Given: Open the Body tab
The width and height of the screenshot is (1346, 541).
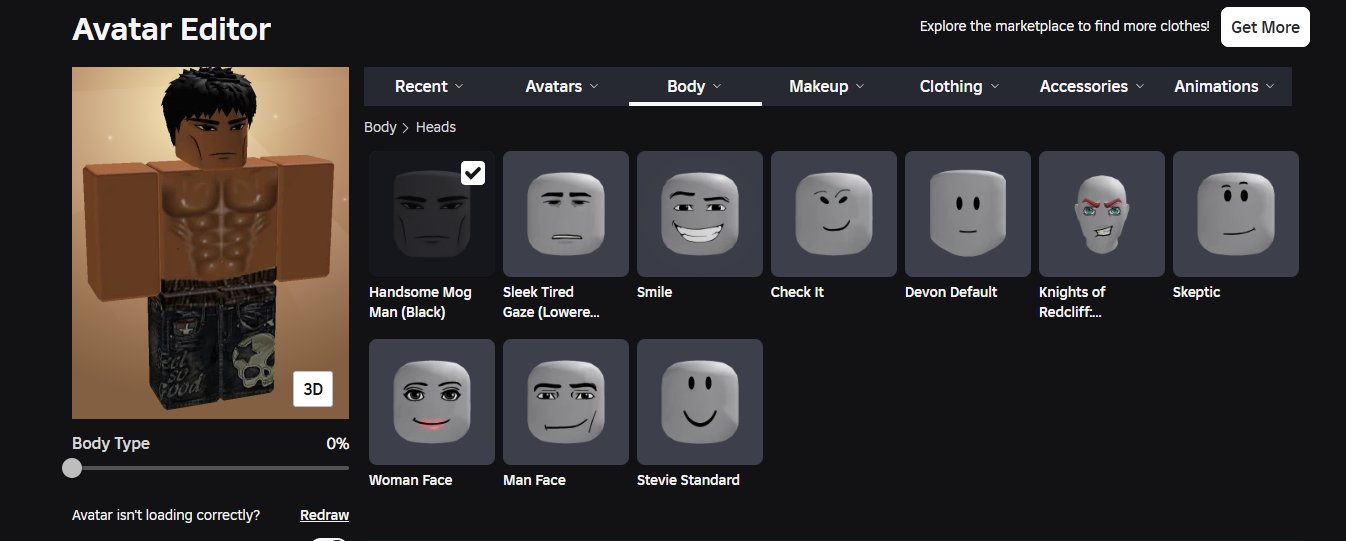Looking at the screenshot, I should (x=695, y=86).
